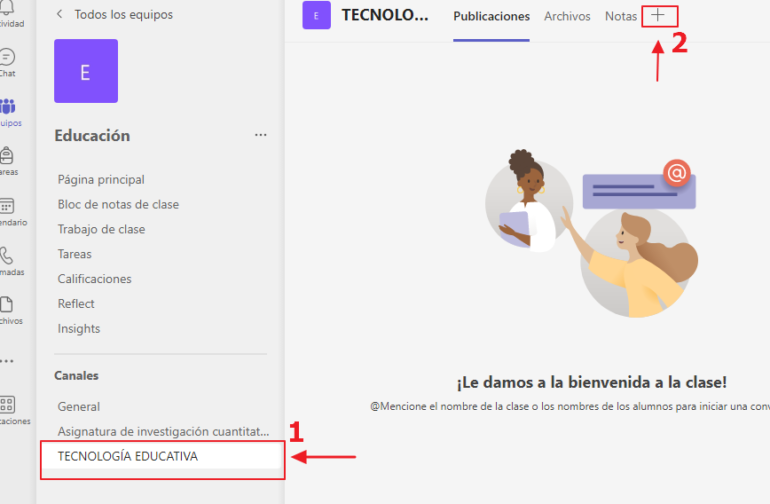Image resolution: width=770 pixels, height=504 pixels.
Task: Open Trabajo de clase
Action: 101,229
